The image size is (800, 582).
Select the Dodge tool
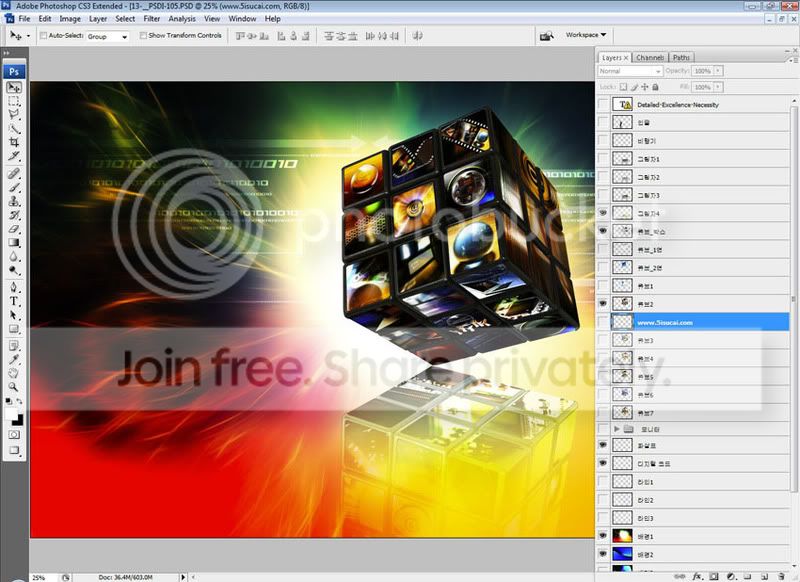point(14,270)
